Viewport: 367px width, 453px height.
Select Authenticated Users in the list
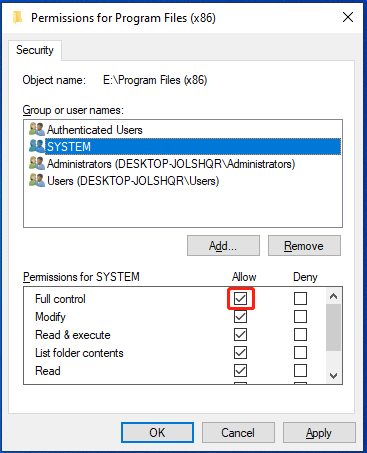tap(95, 130)
